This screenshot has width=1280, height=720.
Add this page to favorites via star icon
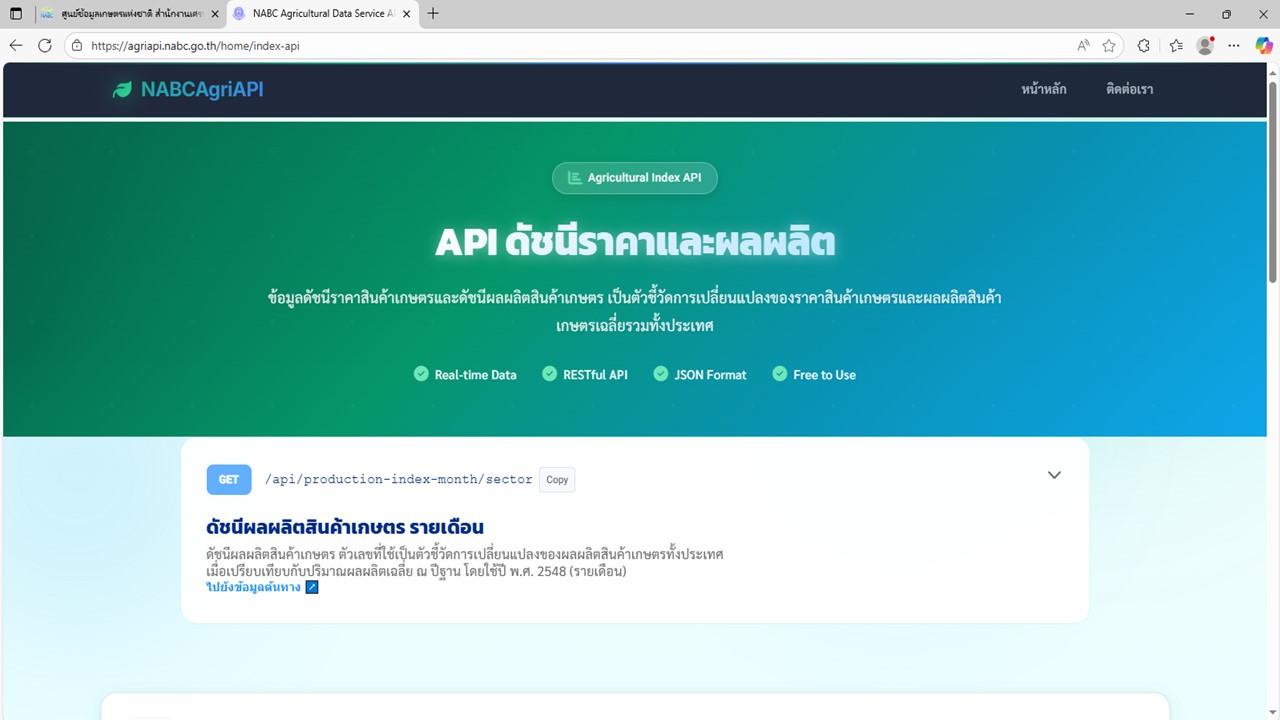[x=1110, y=45]
